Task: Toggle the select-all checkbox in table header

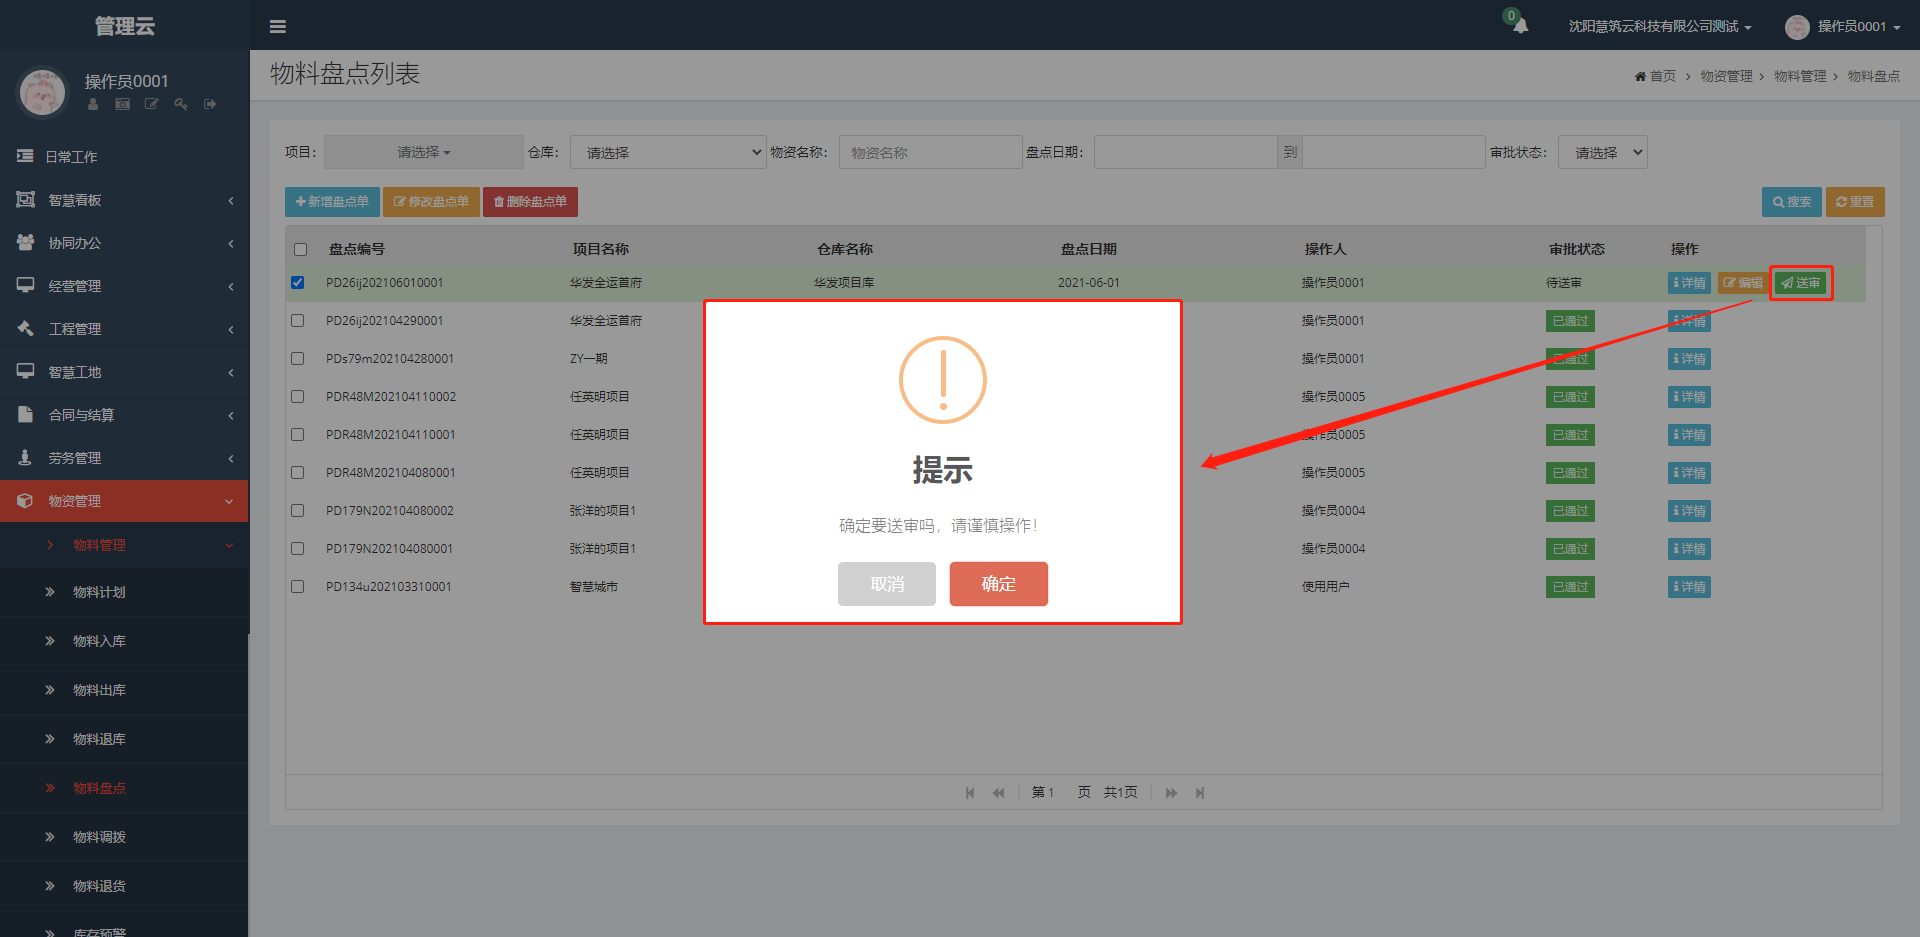Action: point(300,249)
